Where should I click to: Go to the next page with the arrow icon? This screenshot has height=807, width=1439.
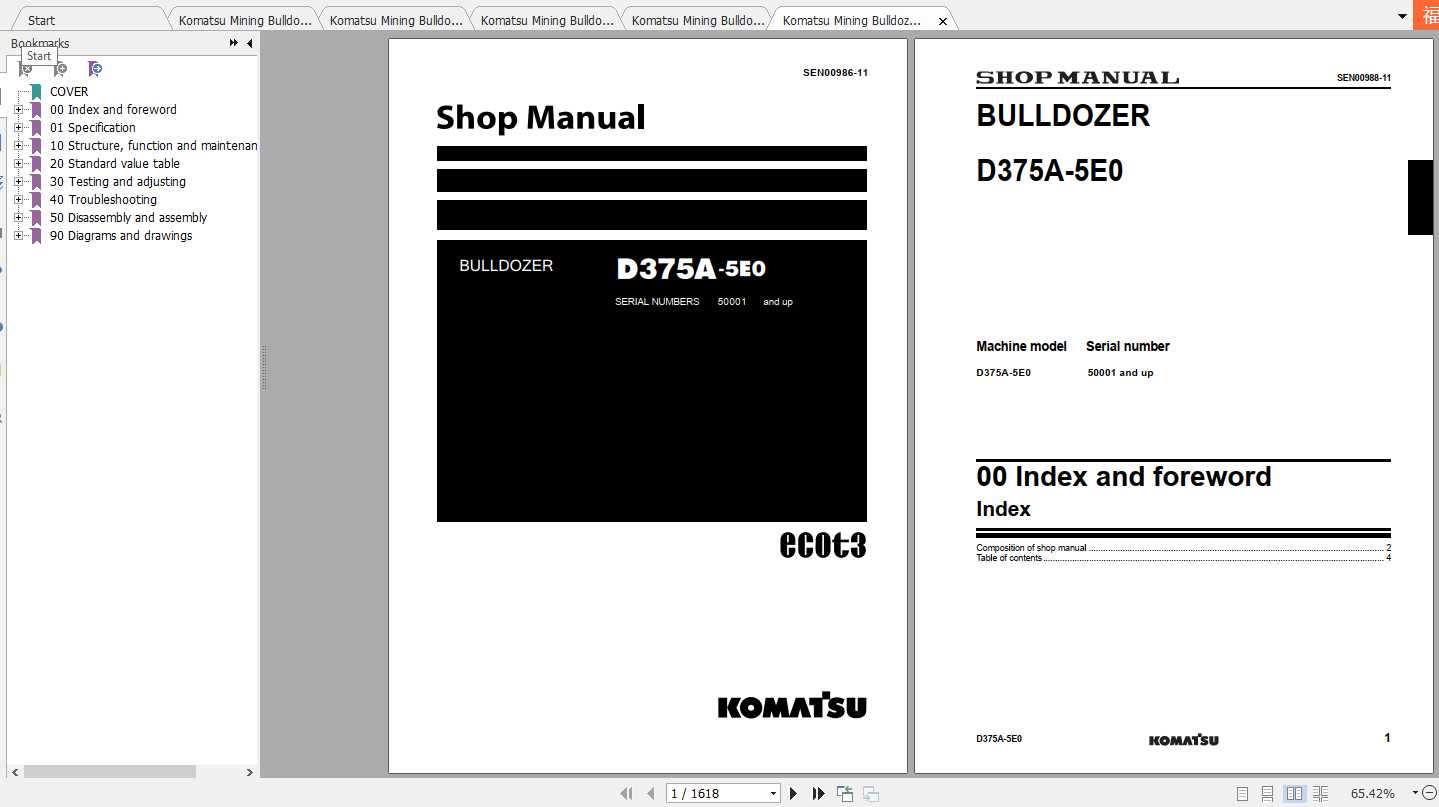(793, 793)
